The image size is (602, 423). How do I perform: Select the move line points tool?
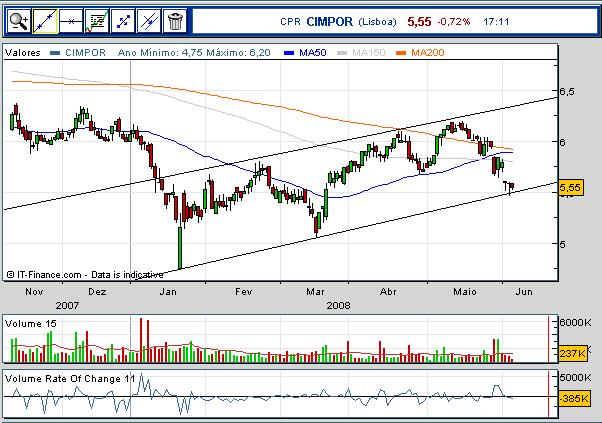[123, 21]
